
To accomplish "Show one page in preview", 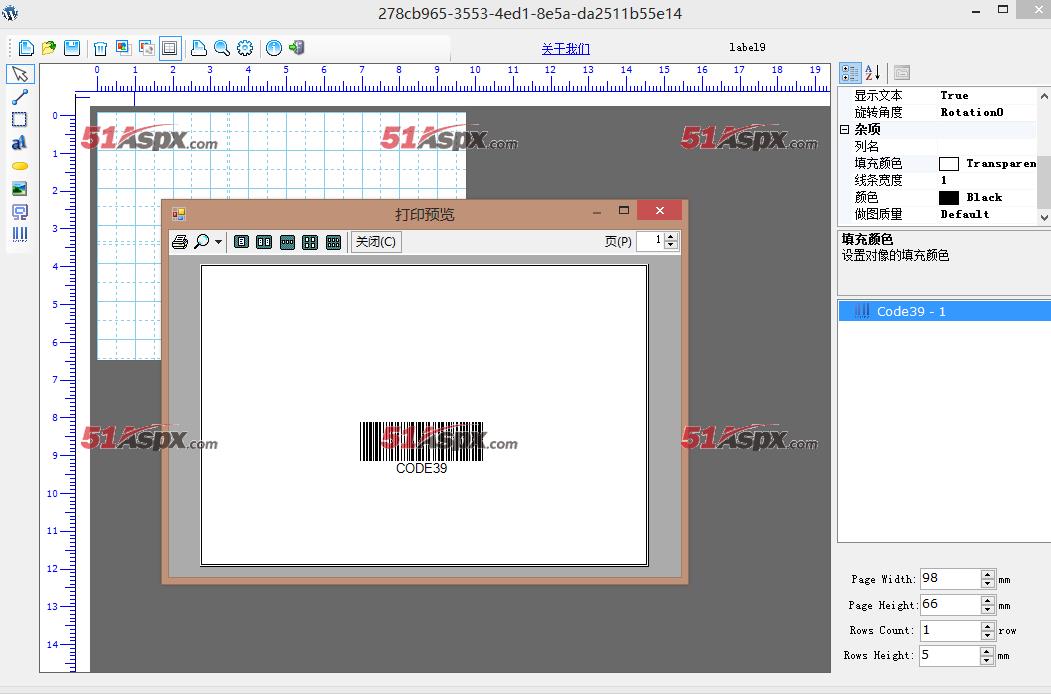I will [x=241, y=242].
